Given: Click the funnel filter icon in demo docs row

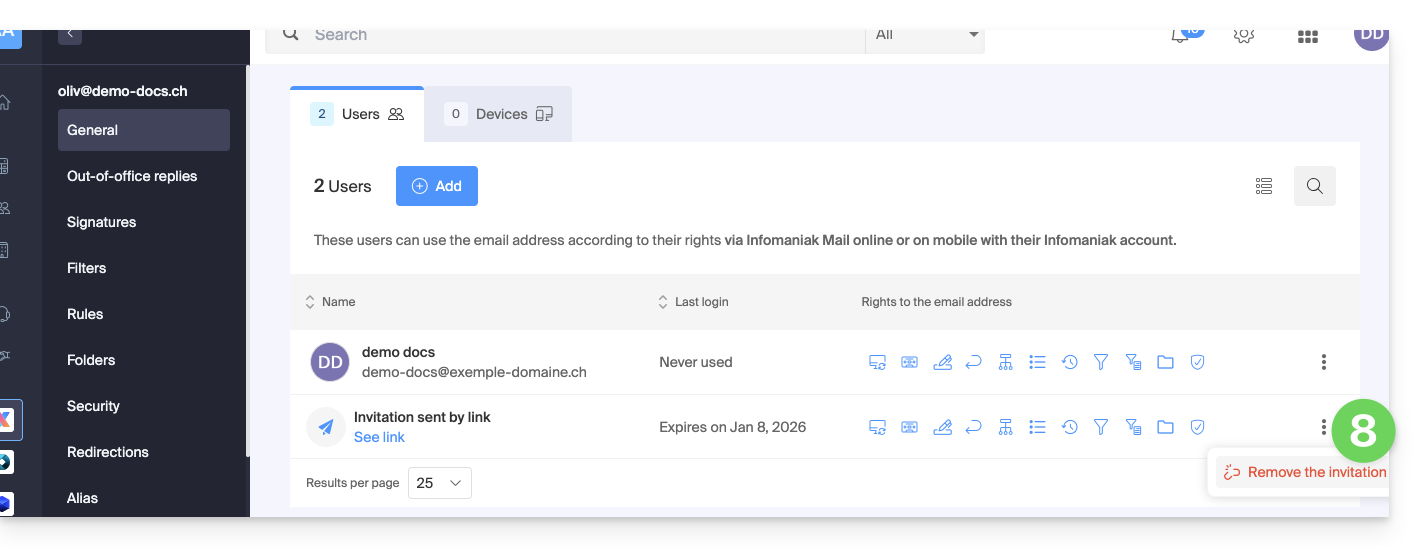Looking at the screenshot, I should (1101, 362).
